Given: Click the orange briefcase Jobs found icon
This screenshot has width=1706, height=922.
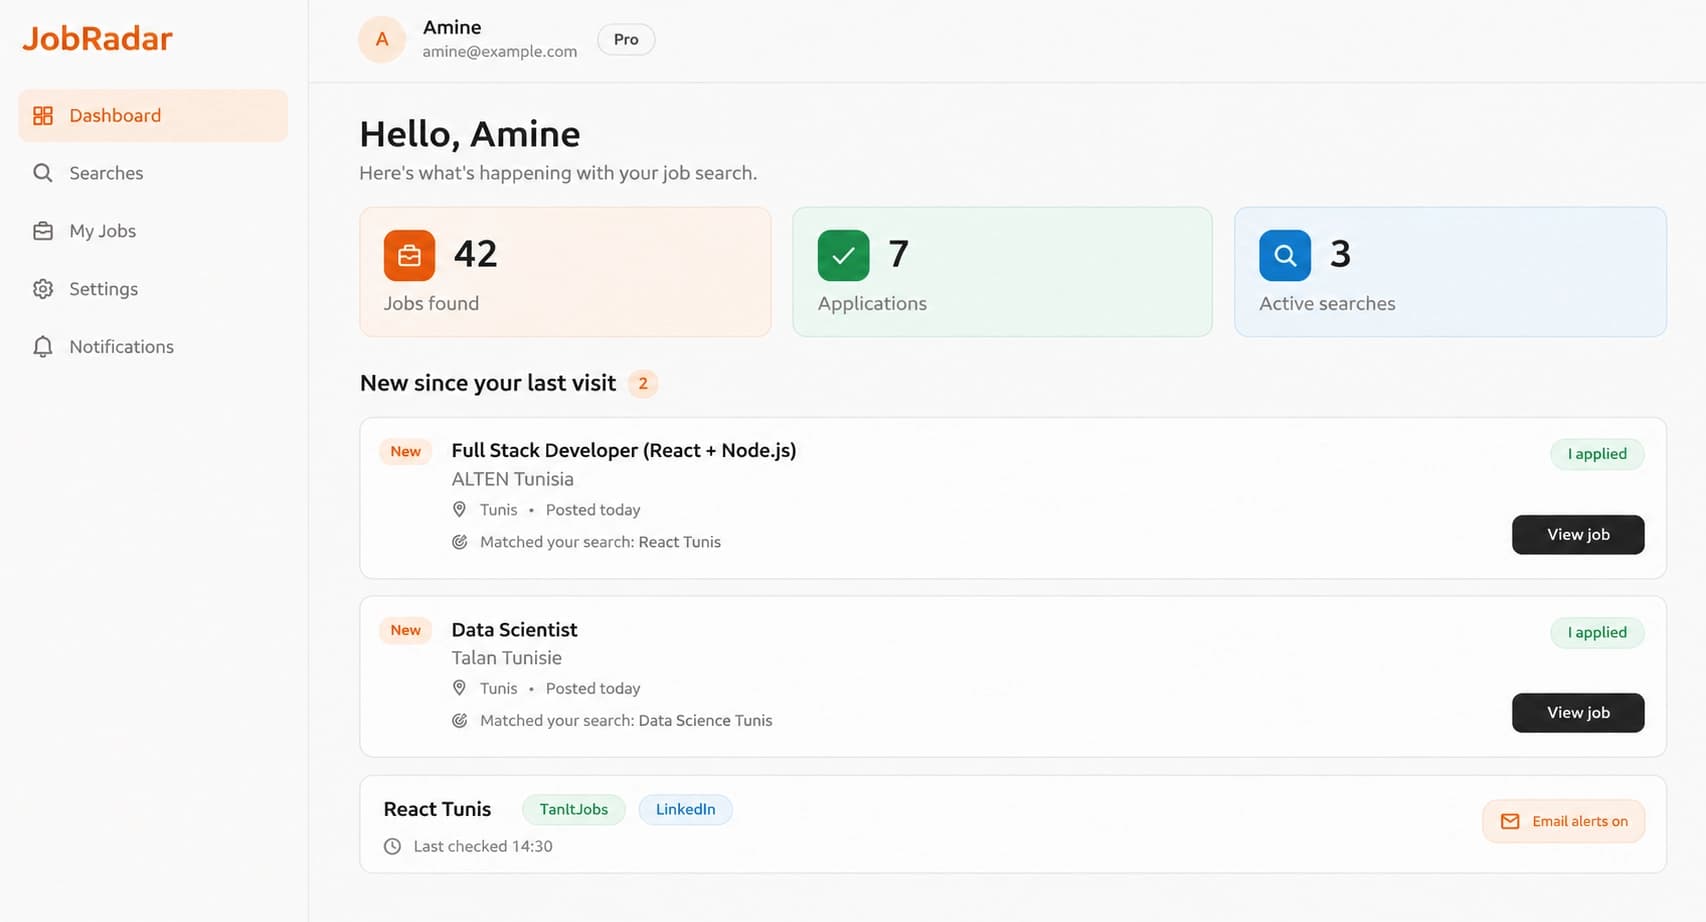Looking at the screenshot, I should pyautogui.click(x=409, y=256).
